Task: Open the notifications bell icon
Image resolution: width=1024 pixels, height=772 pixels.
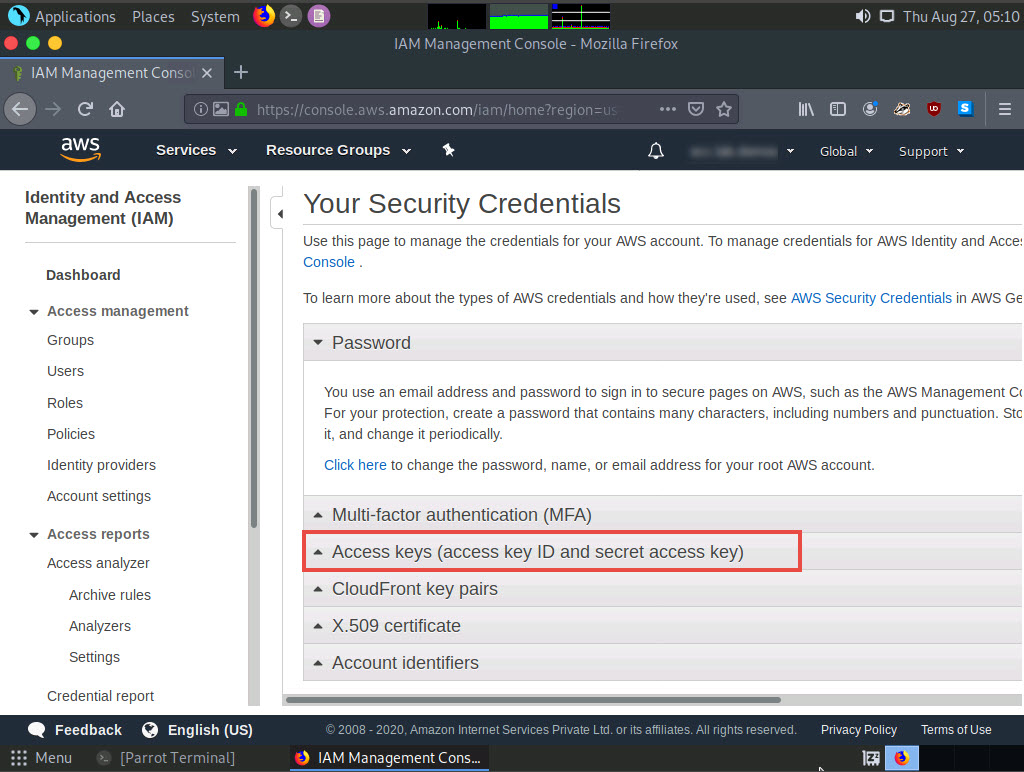Action: coord(656,151)
